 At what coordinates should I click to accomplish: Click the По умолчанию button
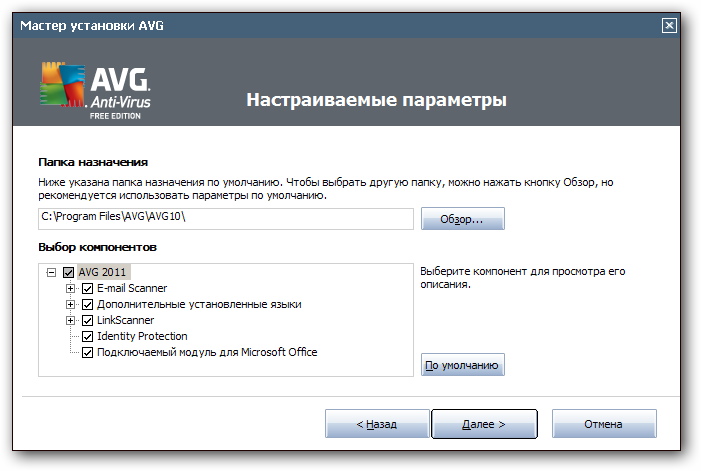[463, 365]
